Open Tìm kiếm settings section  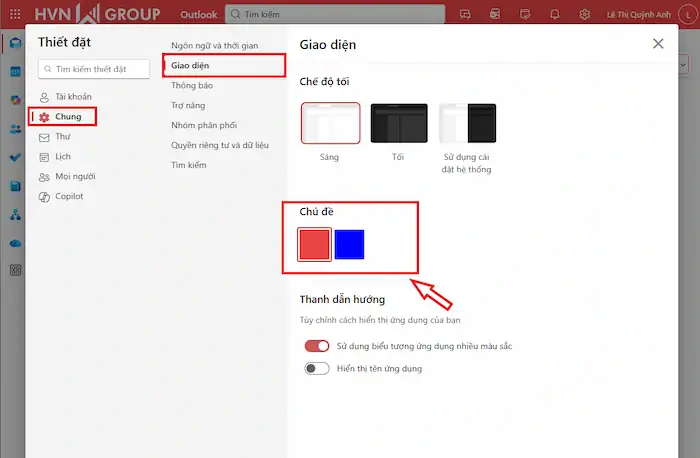click(189, 165)
